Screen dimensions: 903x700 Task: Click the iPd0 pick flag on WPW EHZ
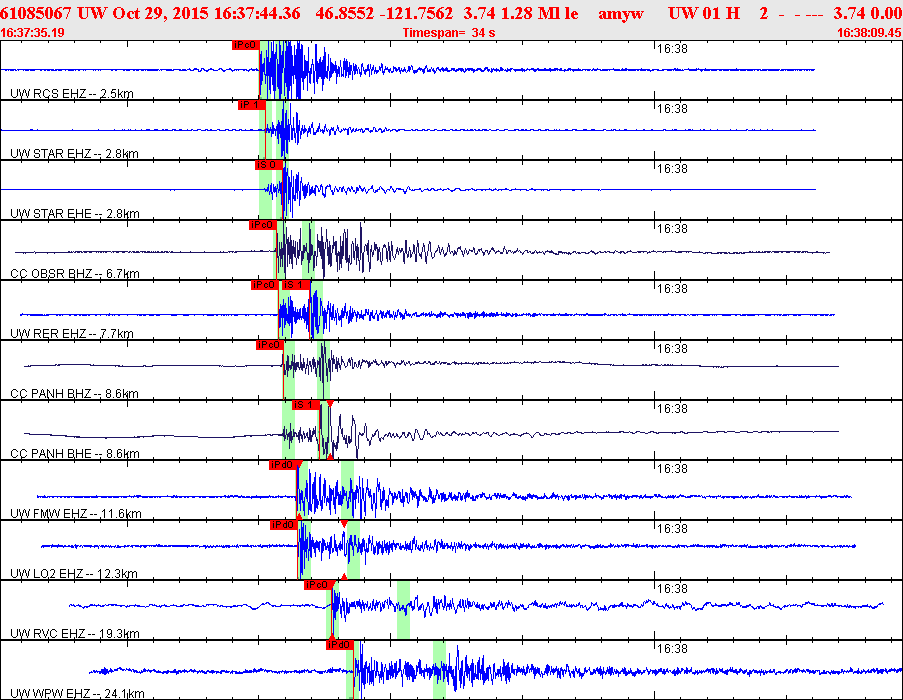tap(339, 645)
